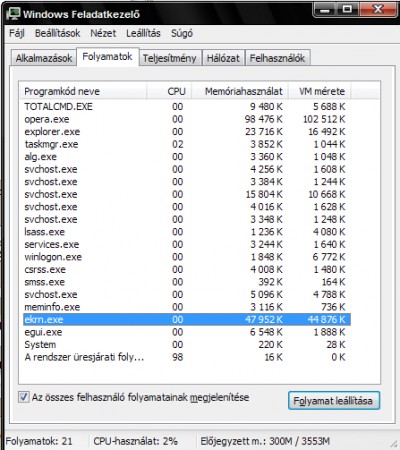Click the 44 876 K VM size value
400x450 pixels.
point(327,319)
